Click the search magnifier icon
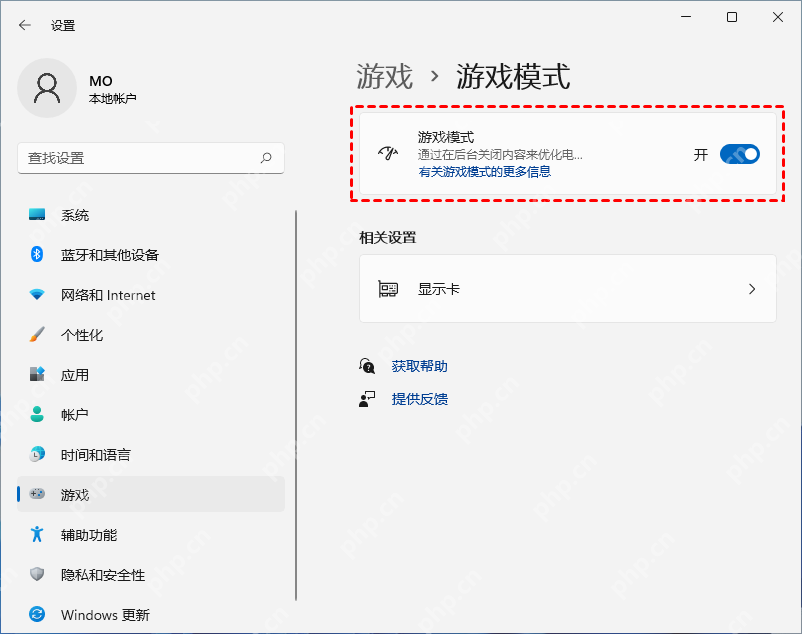This screenshot has width=802, height=634. (x=266, y=158)
